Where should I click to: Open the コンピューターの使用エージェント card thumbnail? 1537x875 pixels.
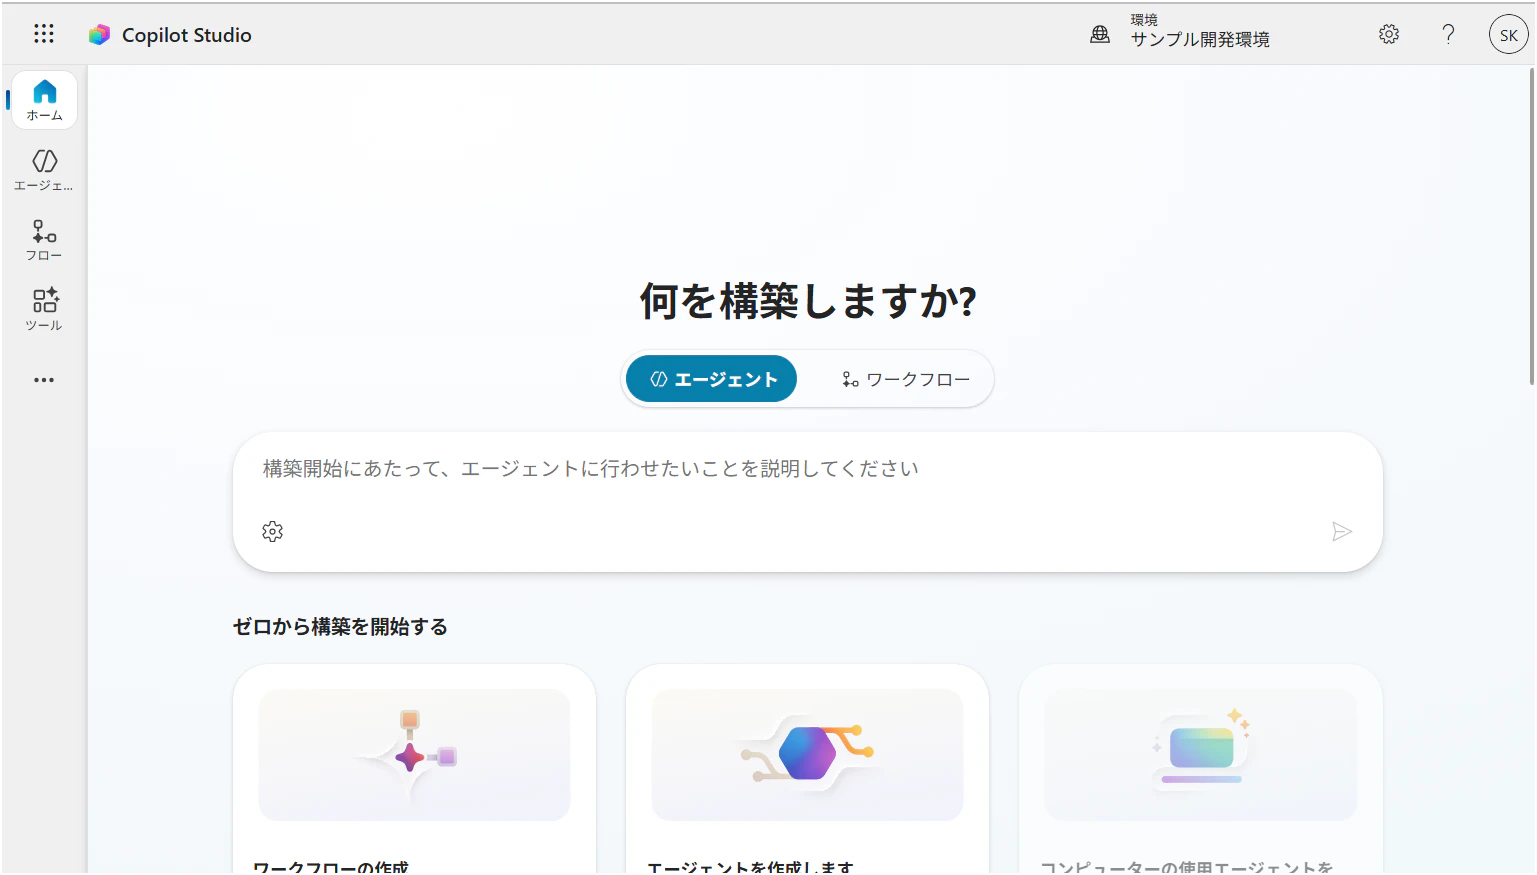[x=1201, y=755]
